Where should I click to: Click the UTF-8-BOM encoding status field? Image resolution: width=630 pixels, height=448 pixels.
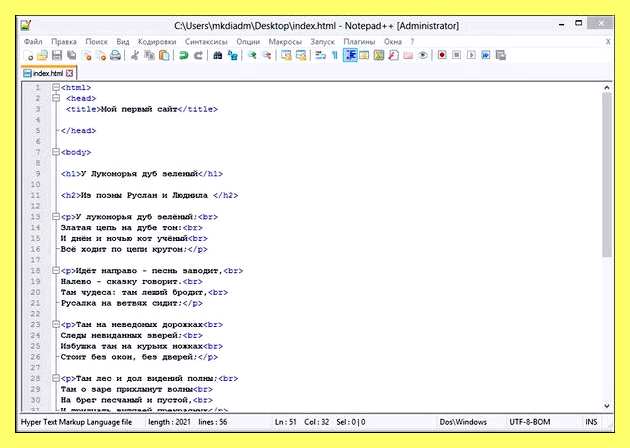coord(530,422)
